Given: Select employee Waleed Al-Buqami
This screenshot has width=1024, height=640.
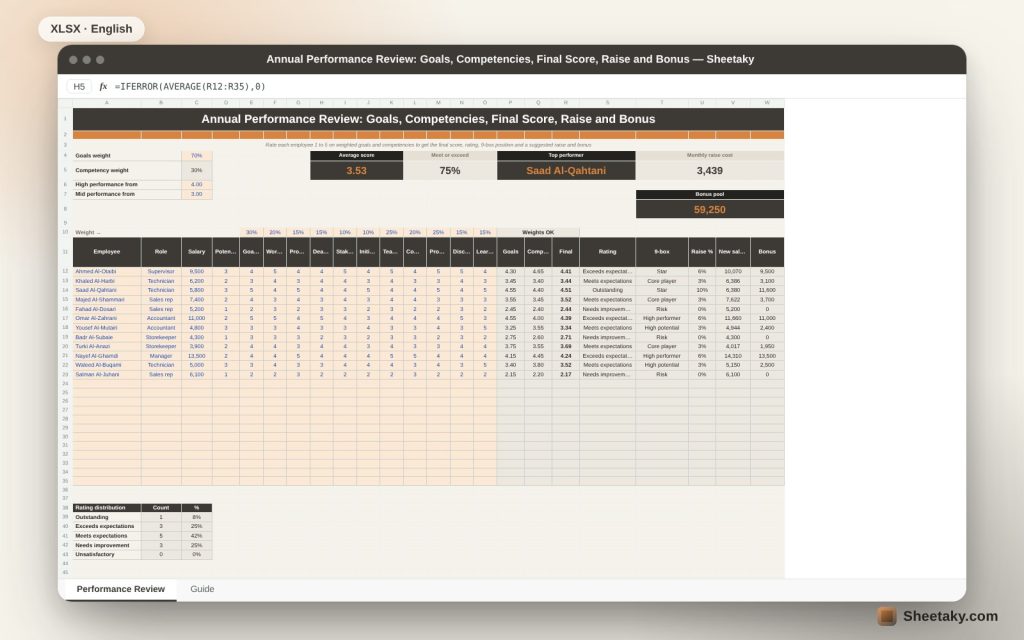Looking at the screenshot, I should [106, 365].
